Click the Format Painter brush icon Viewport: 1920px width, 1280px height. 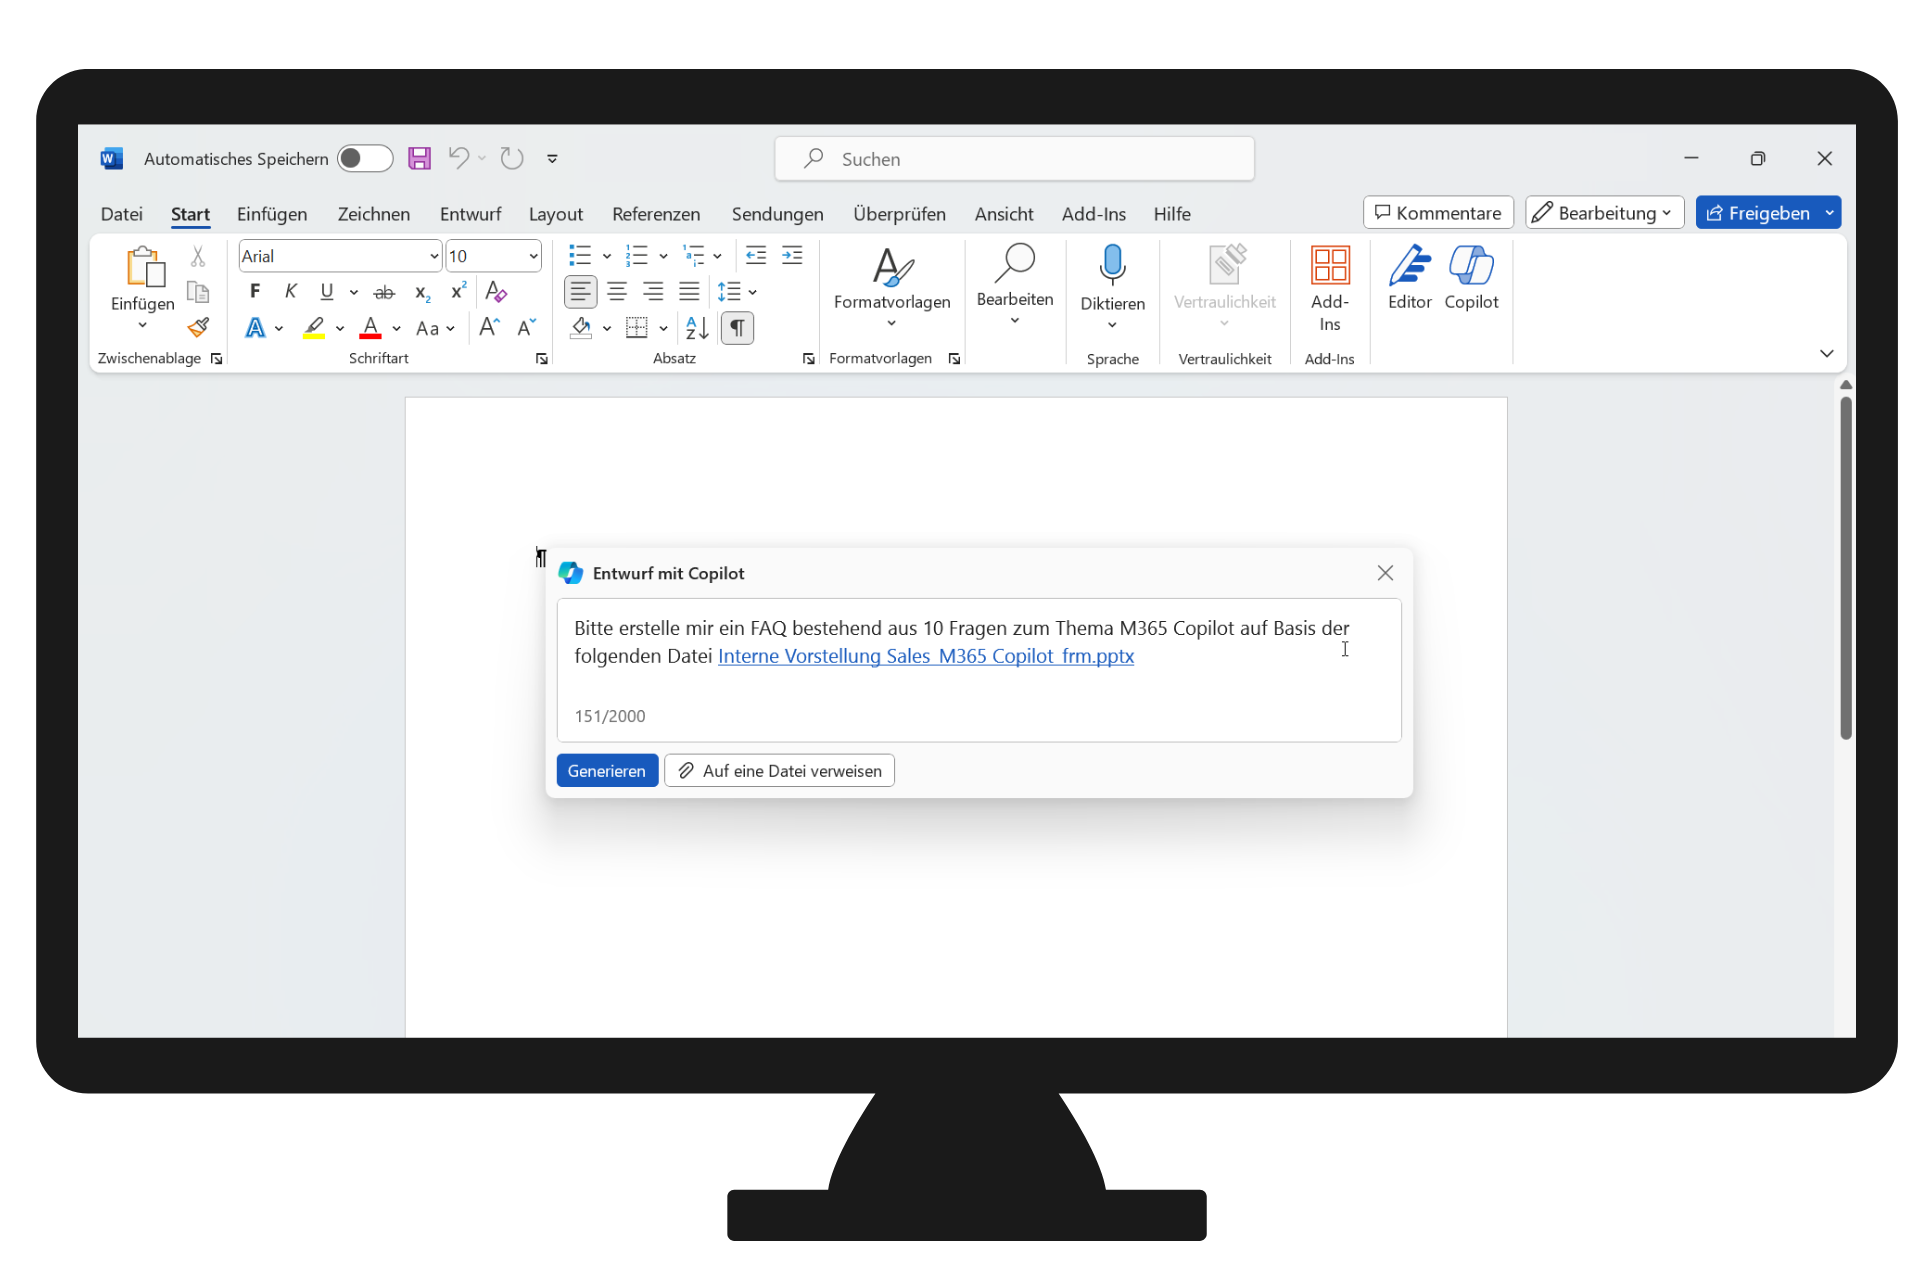pyautogui.click(x=198, y=328)
